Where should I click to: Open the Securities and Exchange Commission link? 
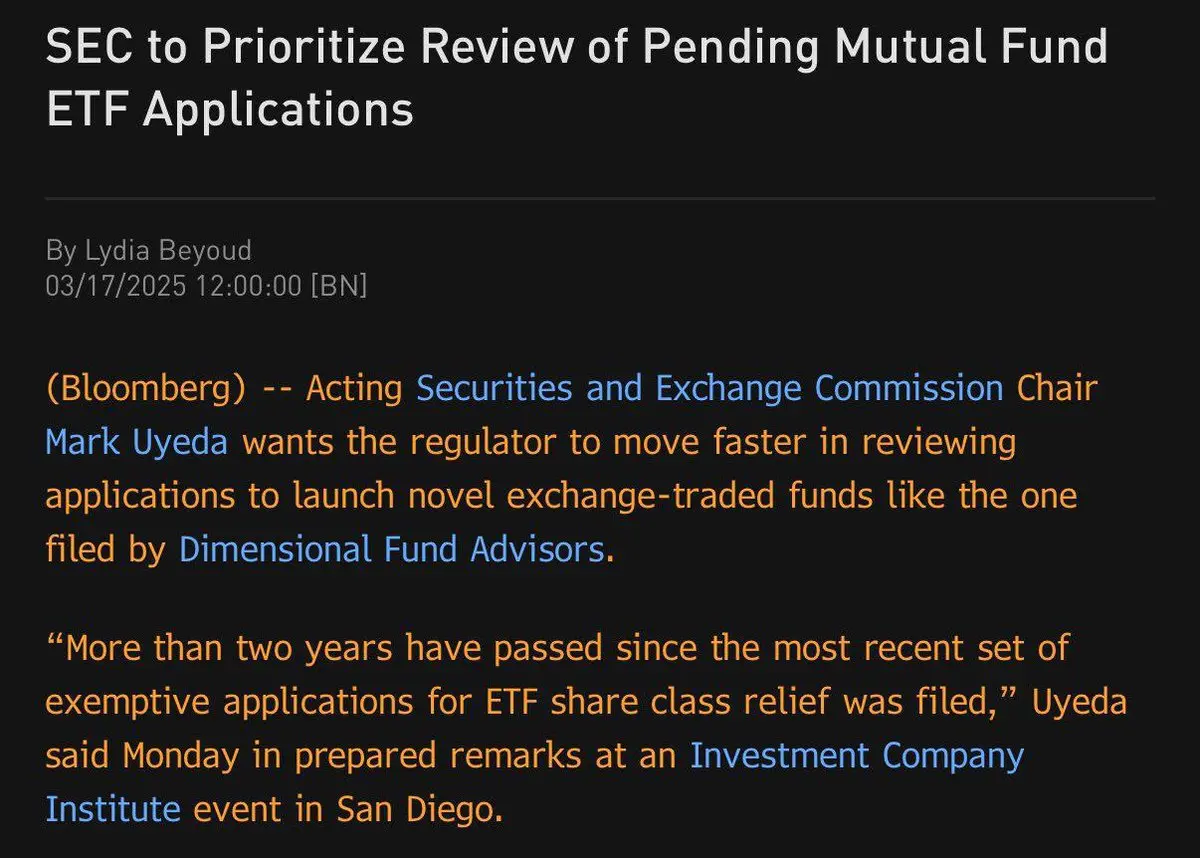tap(709, 389)
